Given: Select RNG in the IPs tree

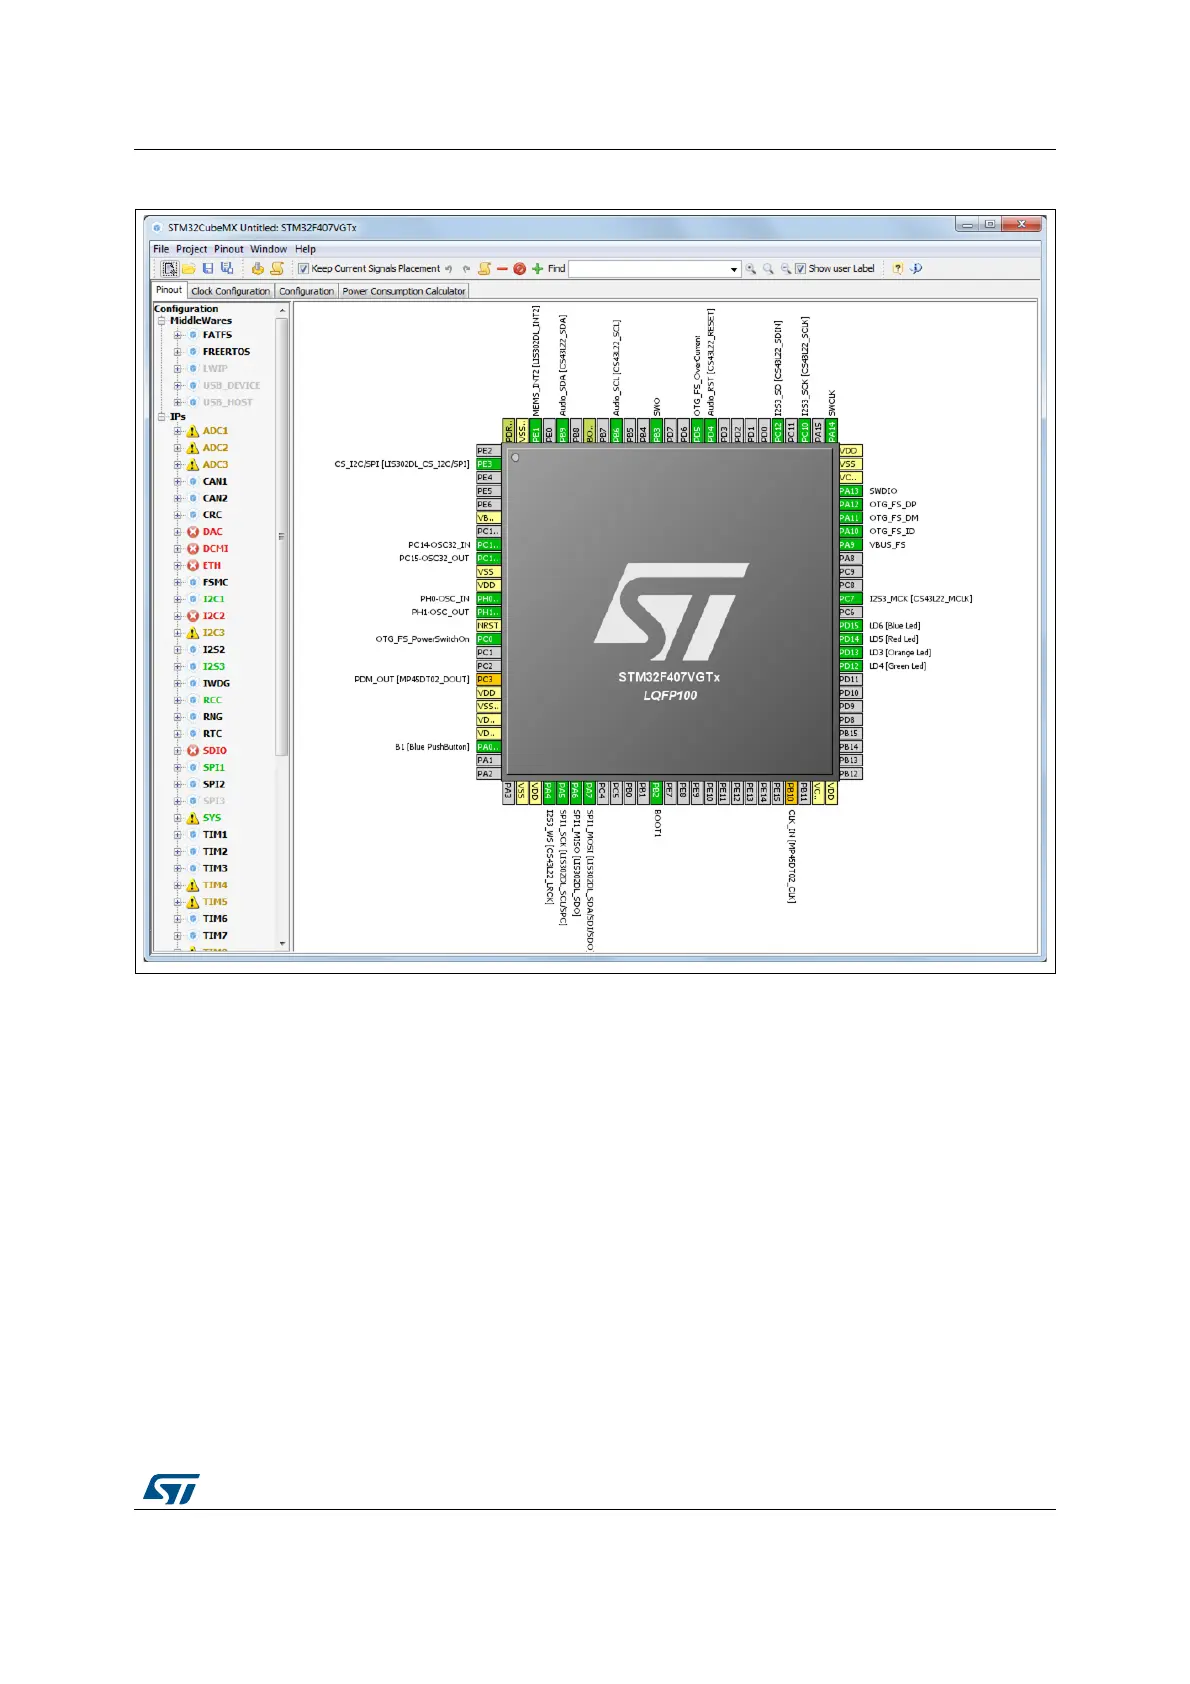Looking at the screenshot, I should point(213,717).
